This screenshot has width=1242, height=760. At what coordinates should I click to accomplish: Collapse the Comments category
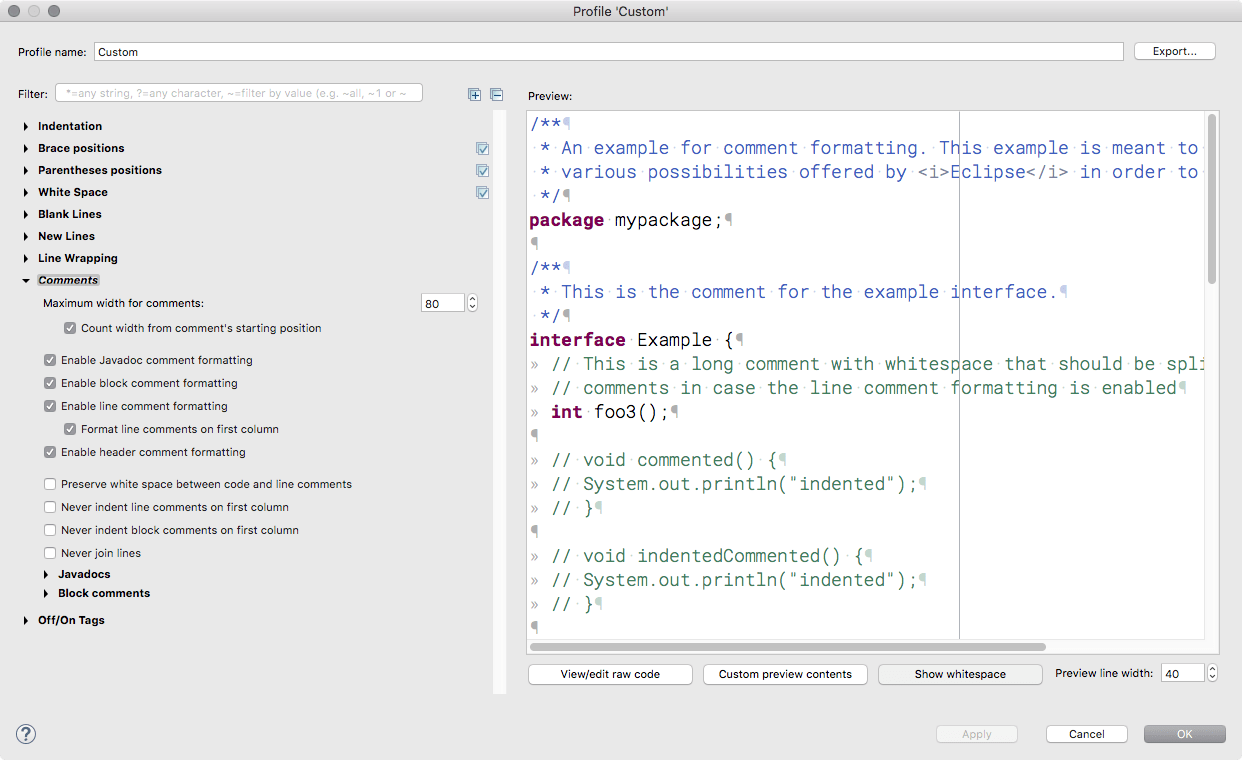[x=25, y=280]
